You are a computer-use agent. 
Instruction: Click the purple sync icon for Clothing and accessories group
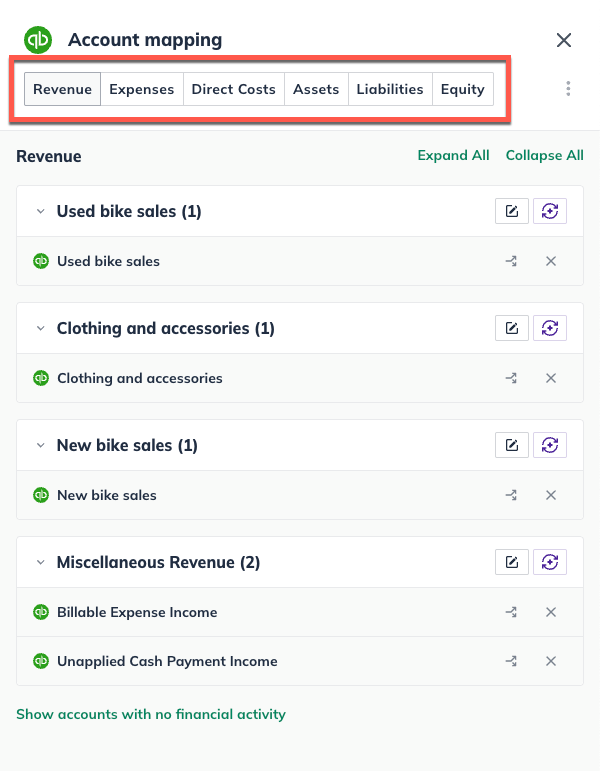coord(550,328)
